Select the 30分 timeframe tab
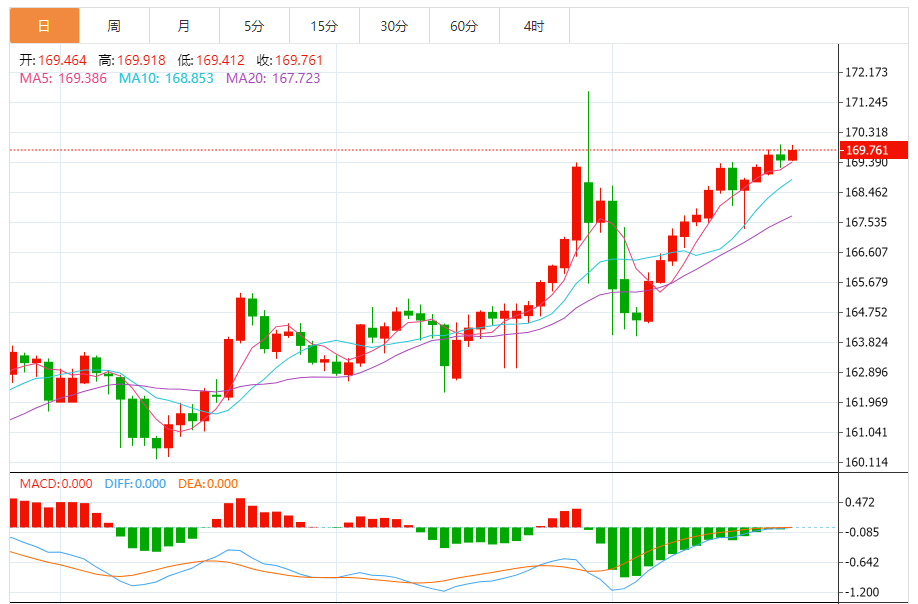Screen dimensions: 918x604 tap(394, 26)
